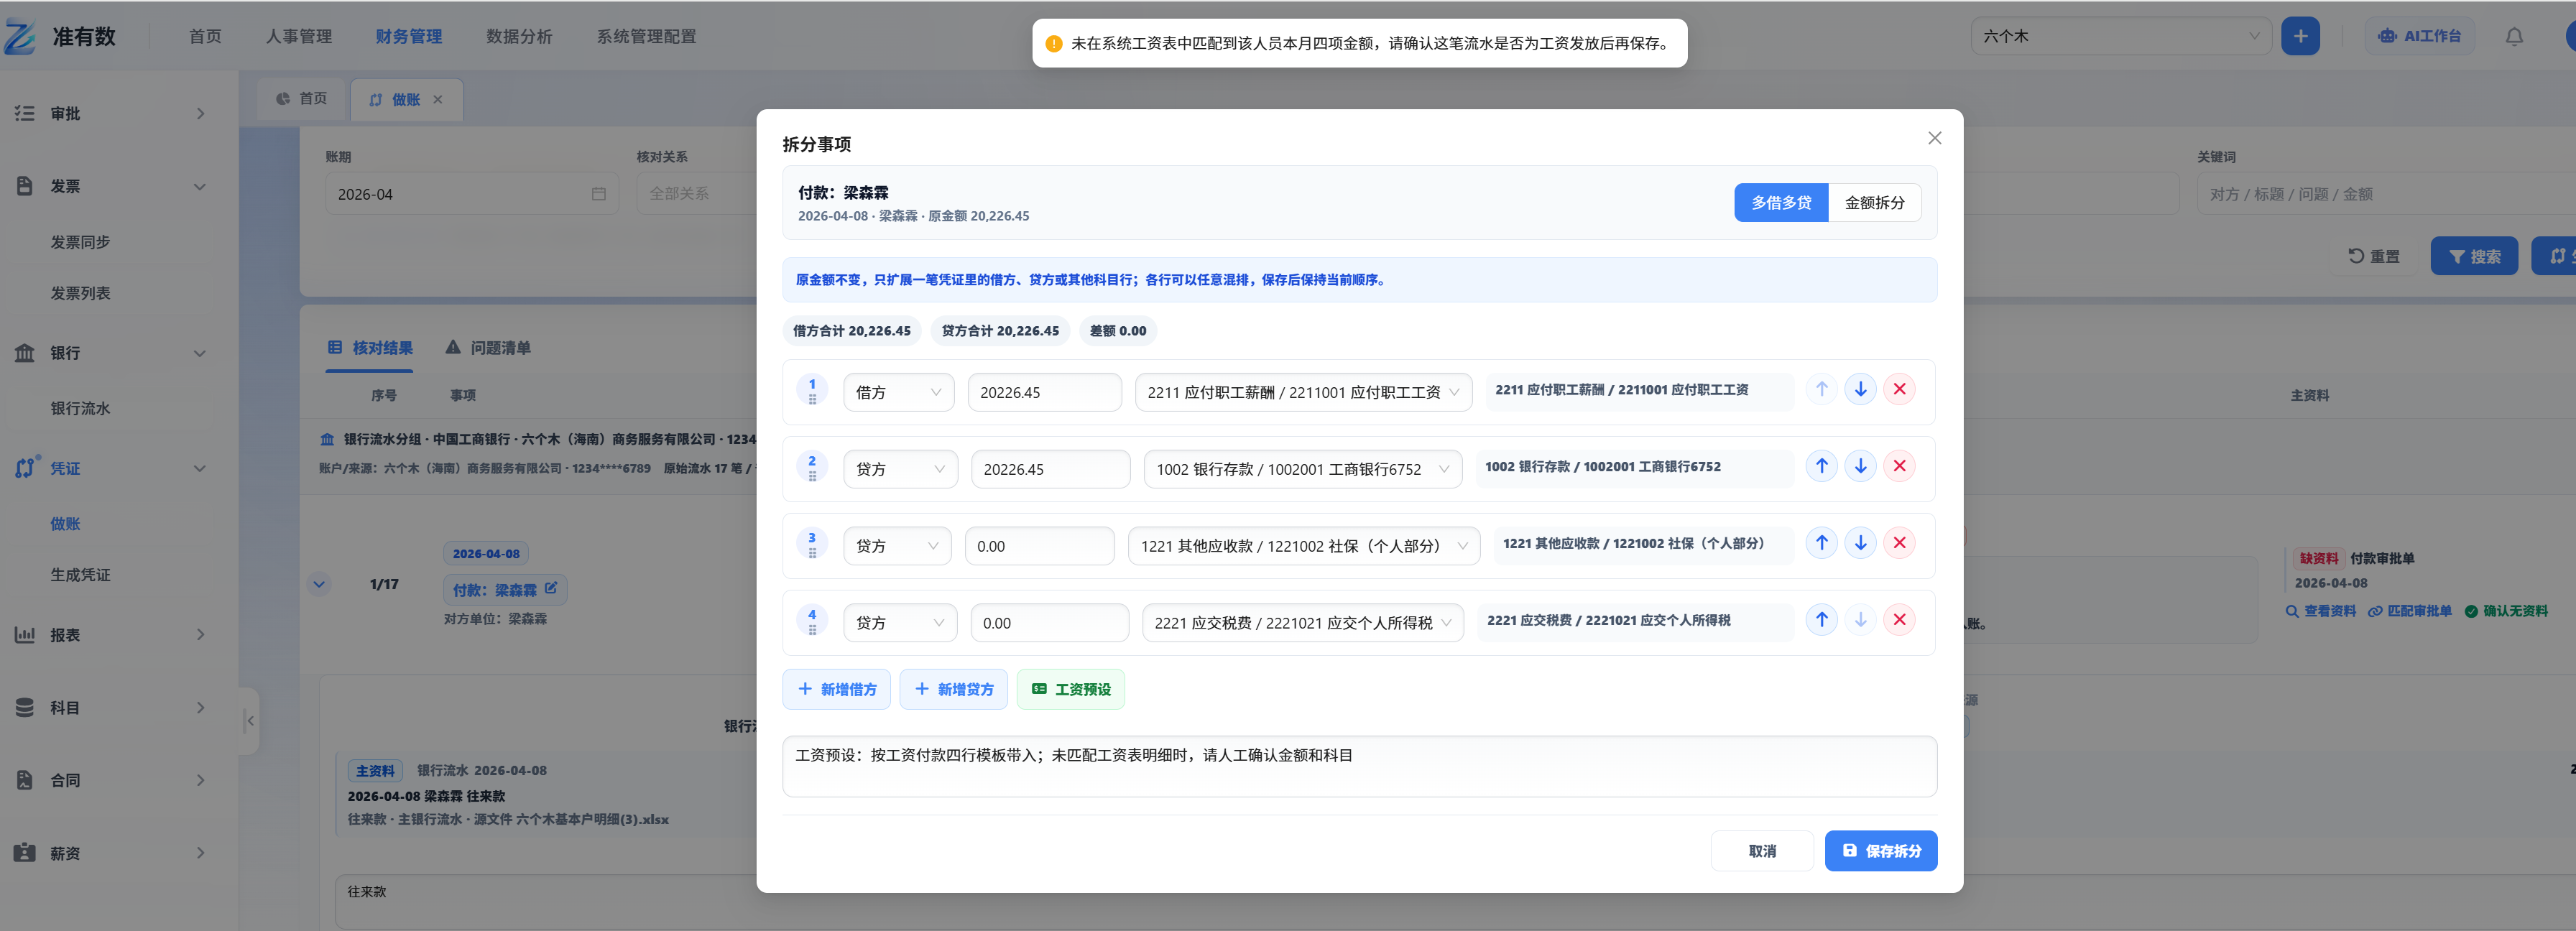
Task: Move row 3 up with arrow icon
Action: (x=1821, y=543)
